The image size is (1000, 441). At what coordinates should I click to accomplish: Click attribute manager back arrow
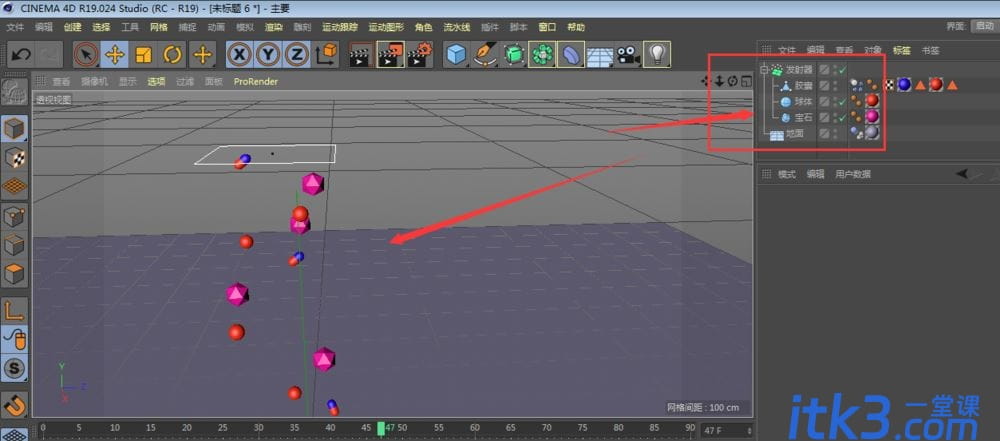pyautogui.click(x=962, y=173)
